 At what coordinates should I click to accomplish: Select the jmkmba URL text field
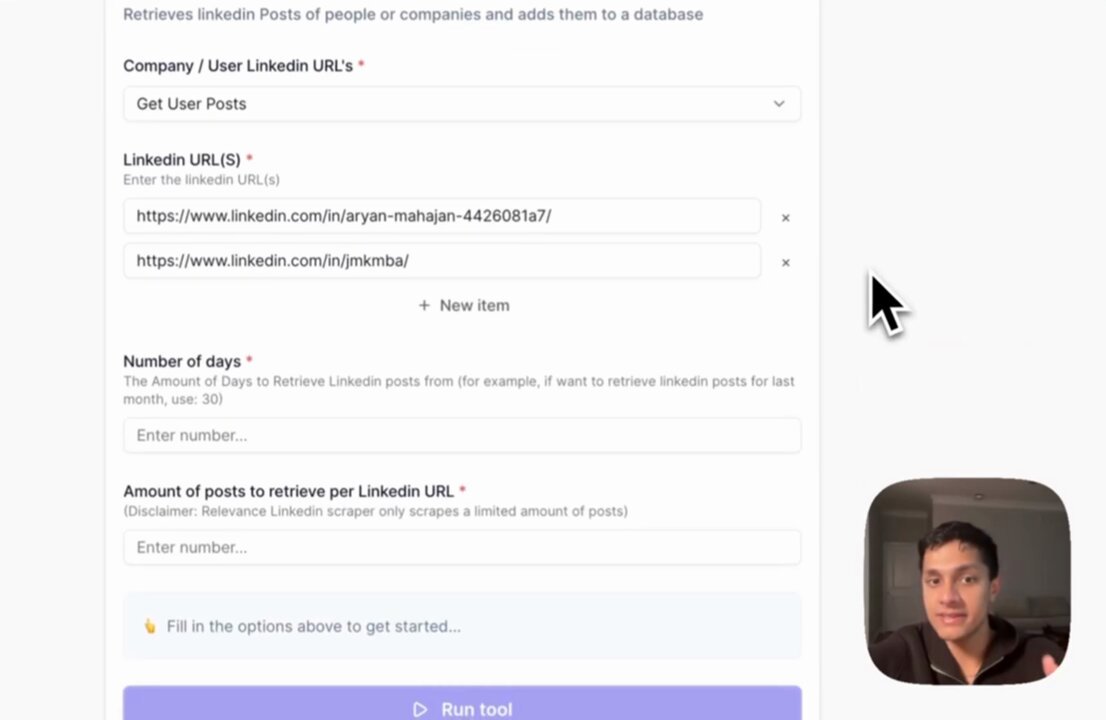(442, 261)
